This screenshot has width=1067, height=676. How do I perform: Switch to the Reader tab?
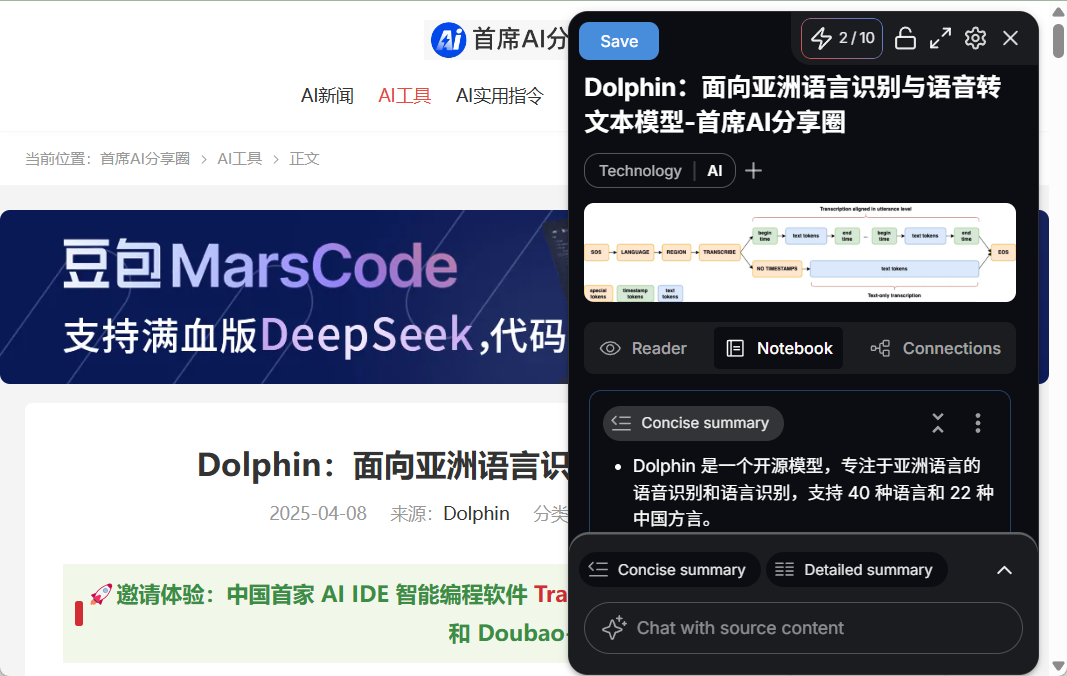tap(643, 349)
